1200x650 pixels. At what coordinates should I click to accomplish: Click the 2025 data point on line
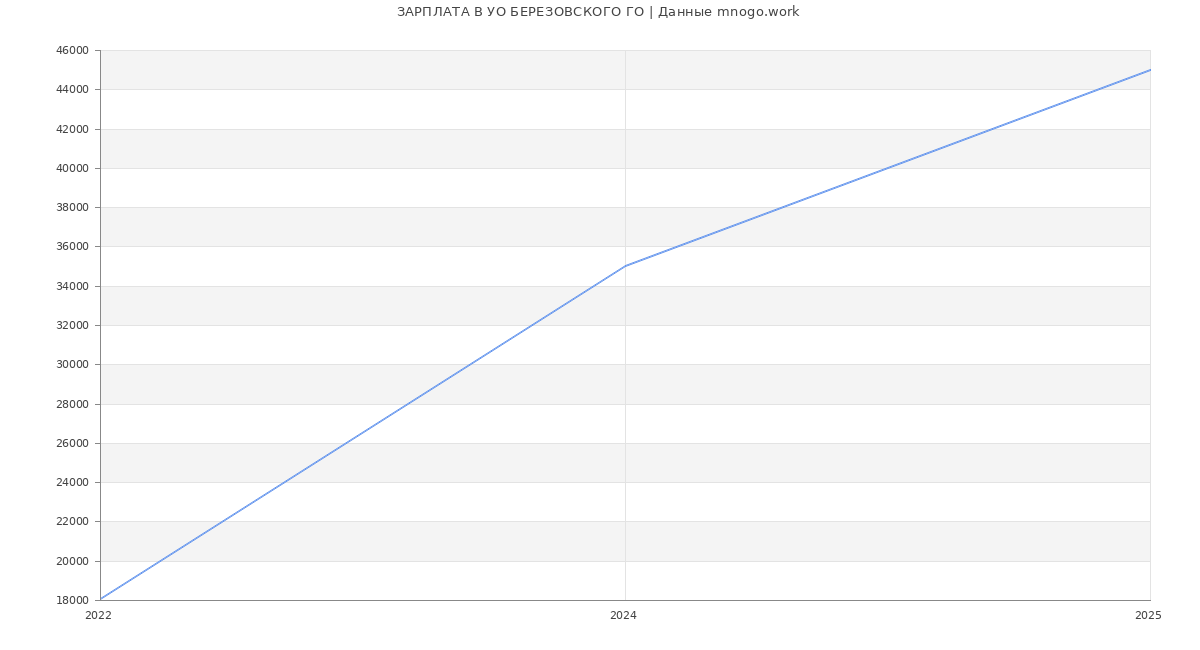click(1150, 70)
